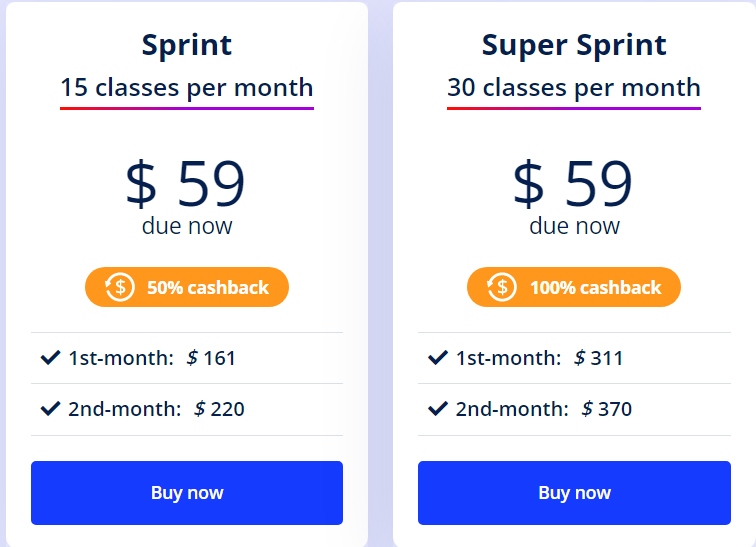Click the 50% cashback dollar icon
The image size is (756, 547).
tap(120, 287)
